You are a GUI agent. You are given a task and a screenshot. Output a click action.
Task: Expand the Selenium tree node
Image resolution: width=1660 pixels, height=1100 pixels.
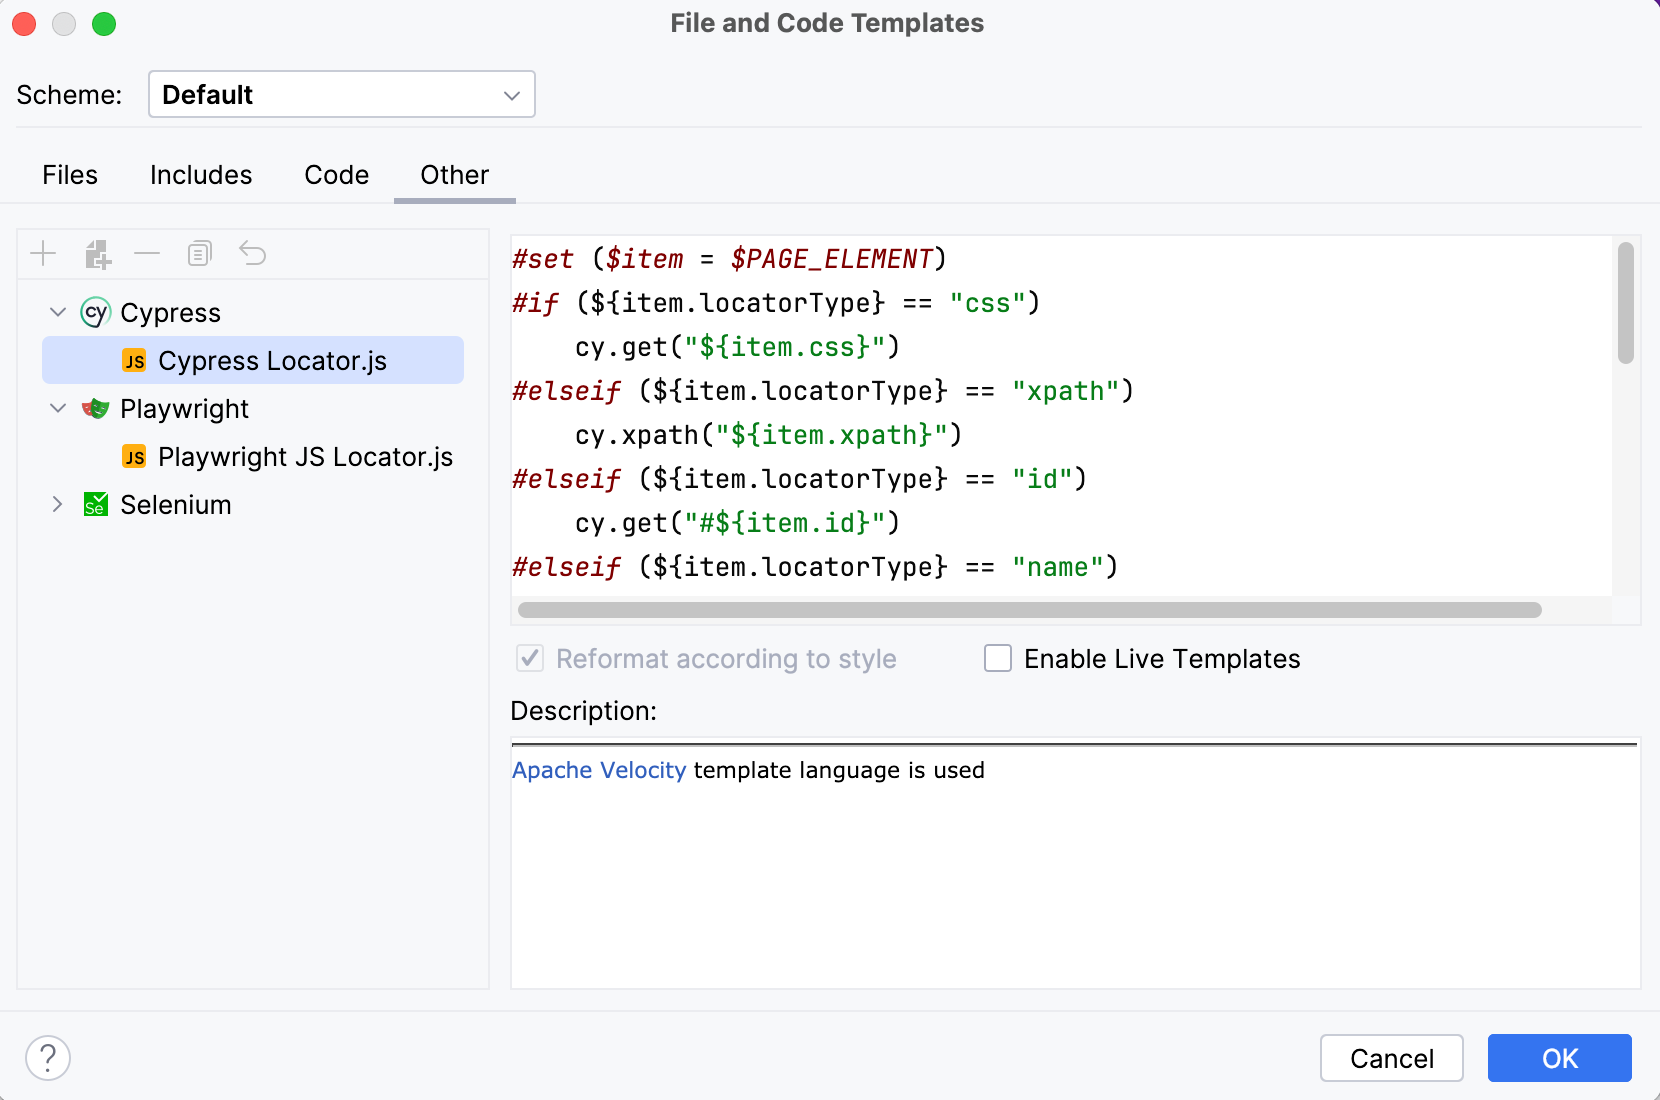click(57, 505)
